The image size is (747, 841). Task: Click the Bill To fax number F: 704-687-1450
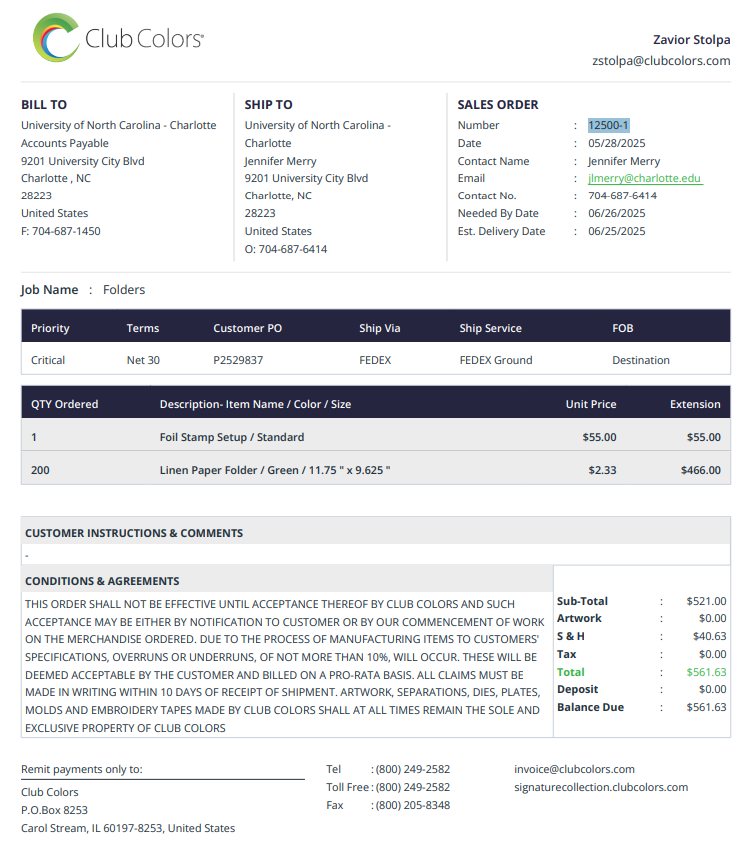[61, 231]
